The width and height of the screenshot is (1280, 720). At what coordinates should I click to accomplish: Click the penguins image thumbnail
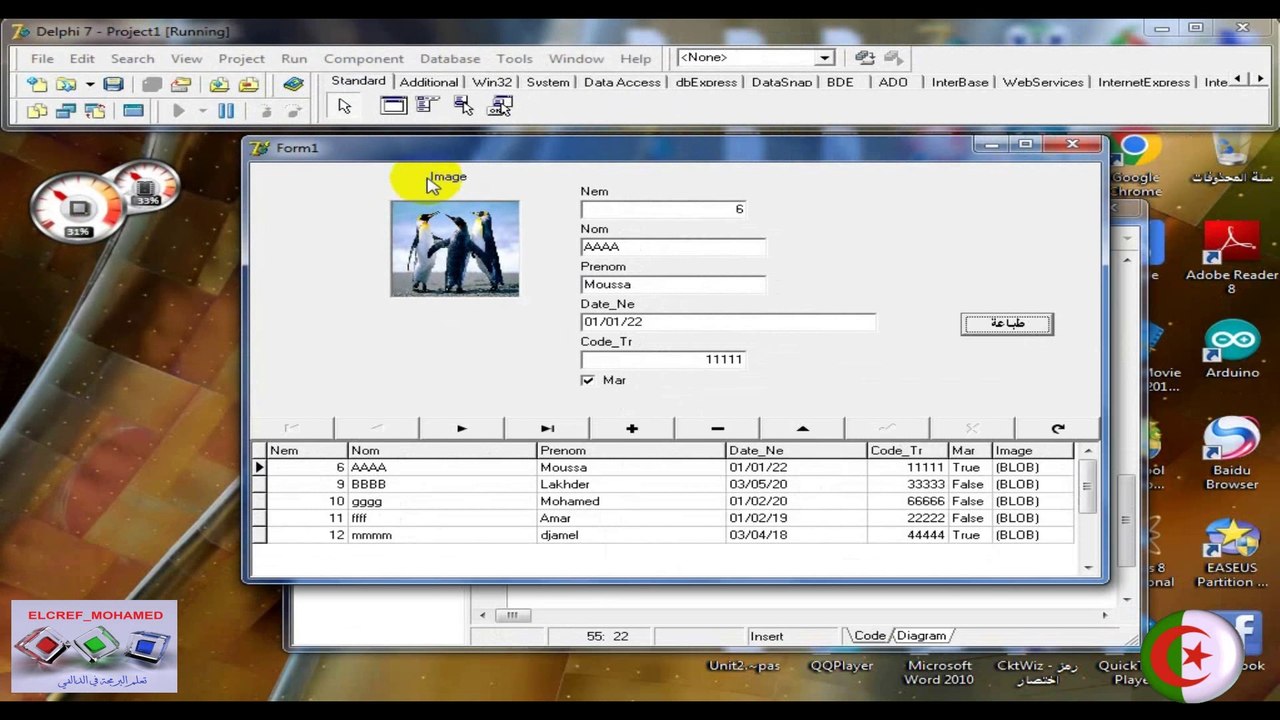point(455,248)
